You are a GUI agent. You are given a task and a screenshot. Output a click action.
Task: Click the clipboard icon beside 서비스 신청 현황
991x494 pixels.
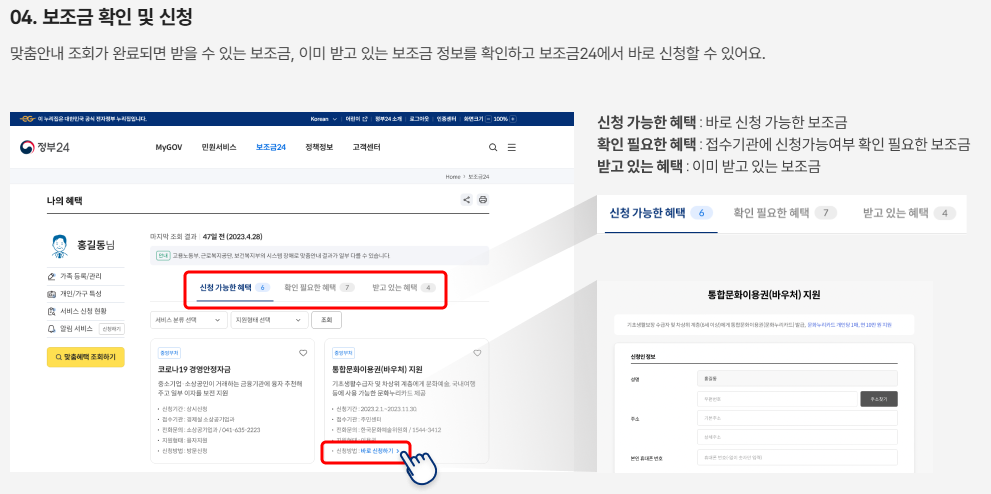tap(52, 311)
